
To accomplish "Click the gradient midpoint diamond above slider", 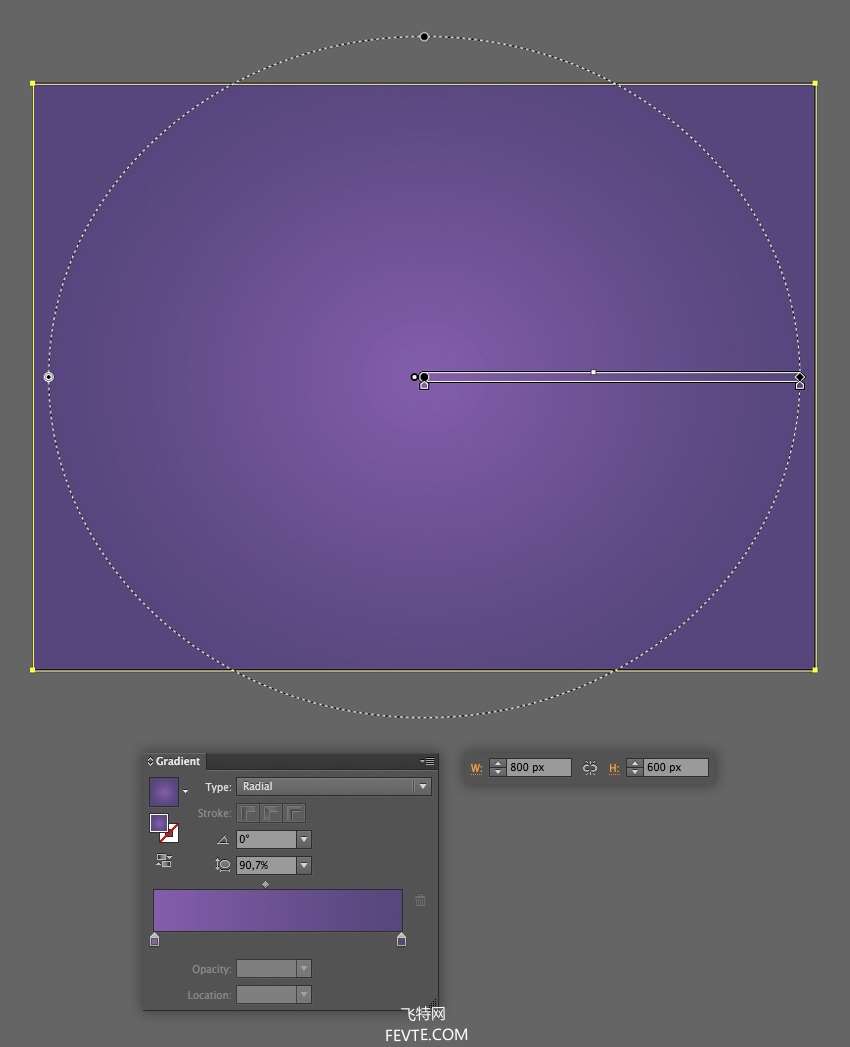I will tap(265, 884).
